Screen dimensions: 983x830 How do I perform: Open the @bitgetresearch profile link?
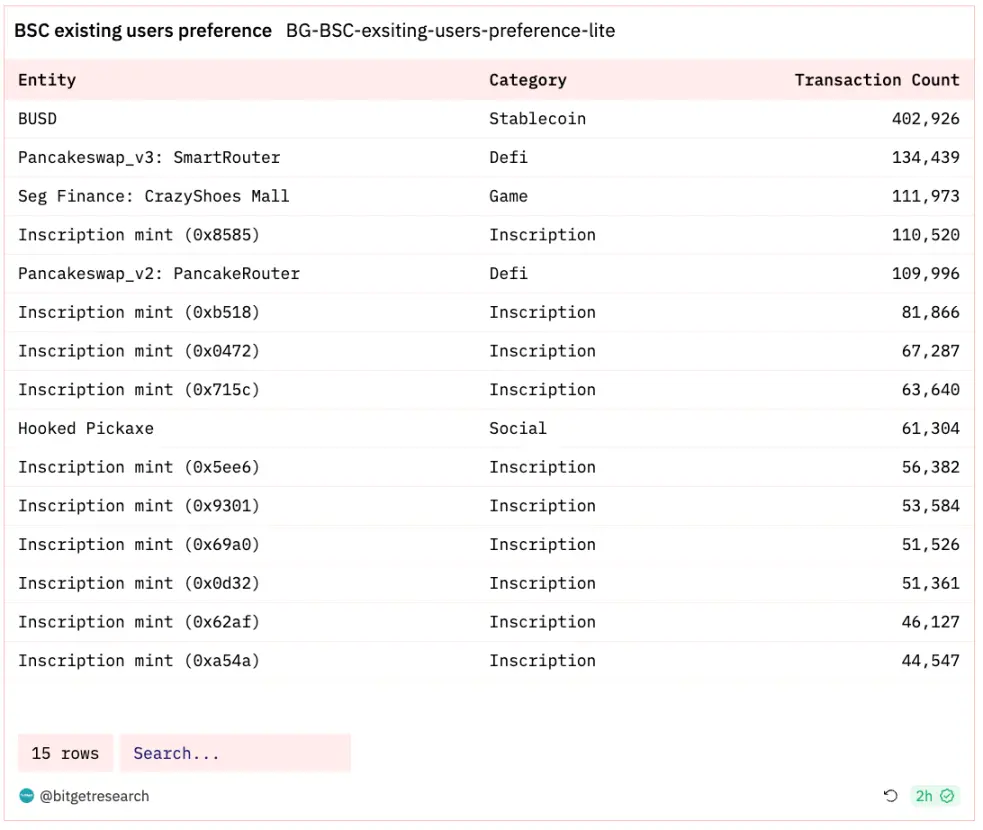click(x=94, y=796)
